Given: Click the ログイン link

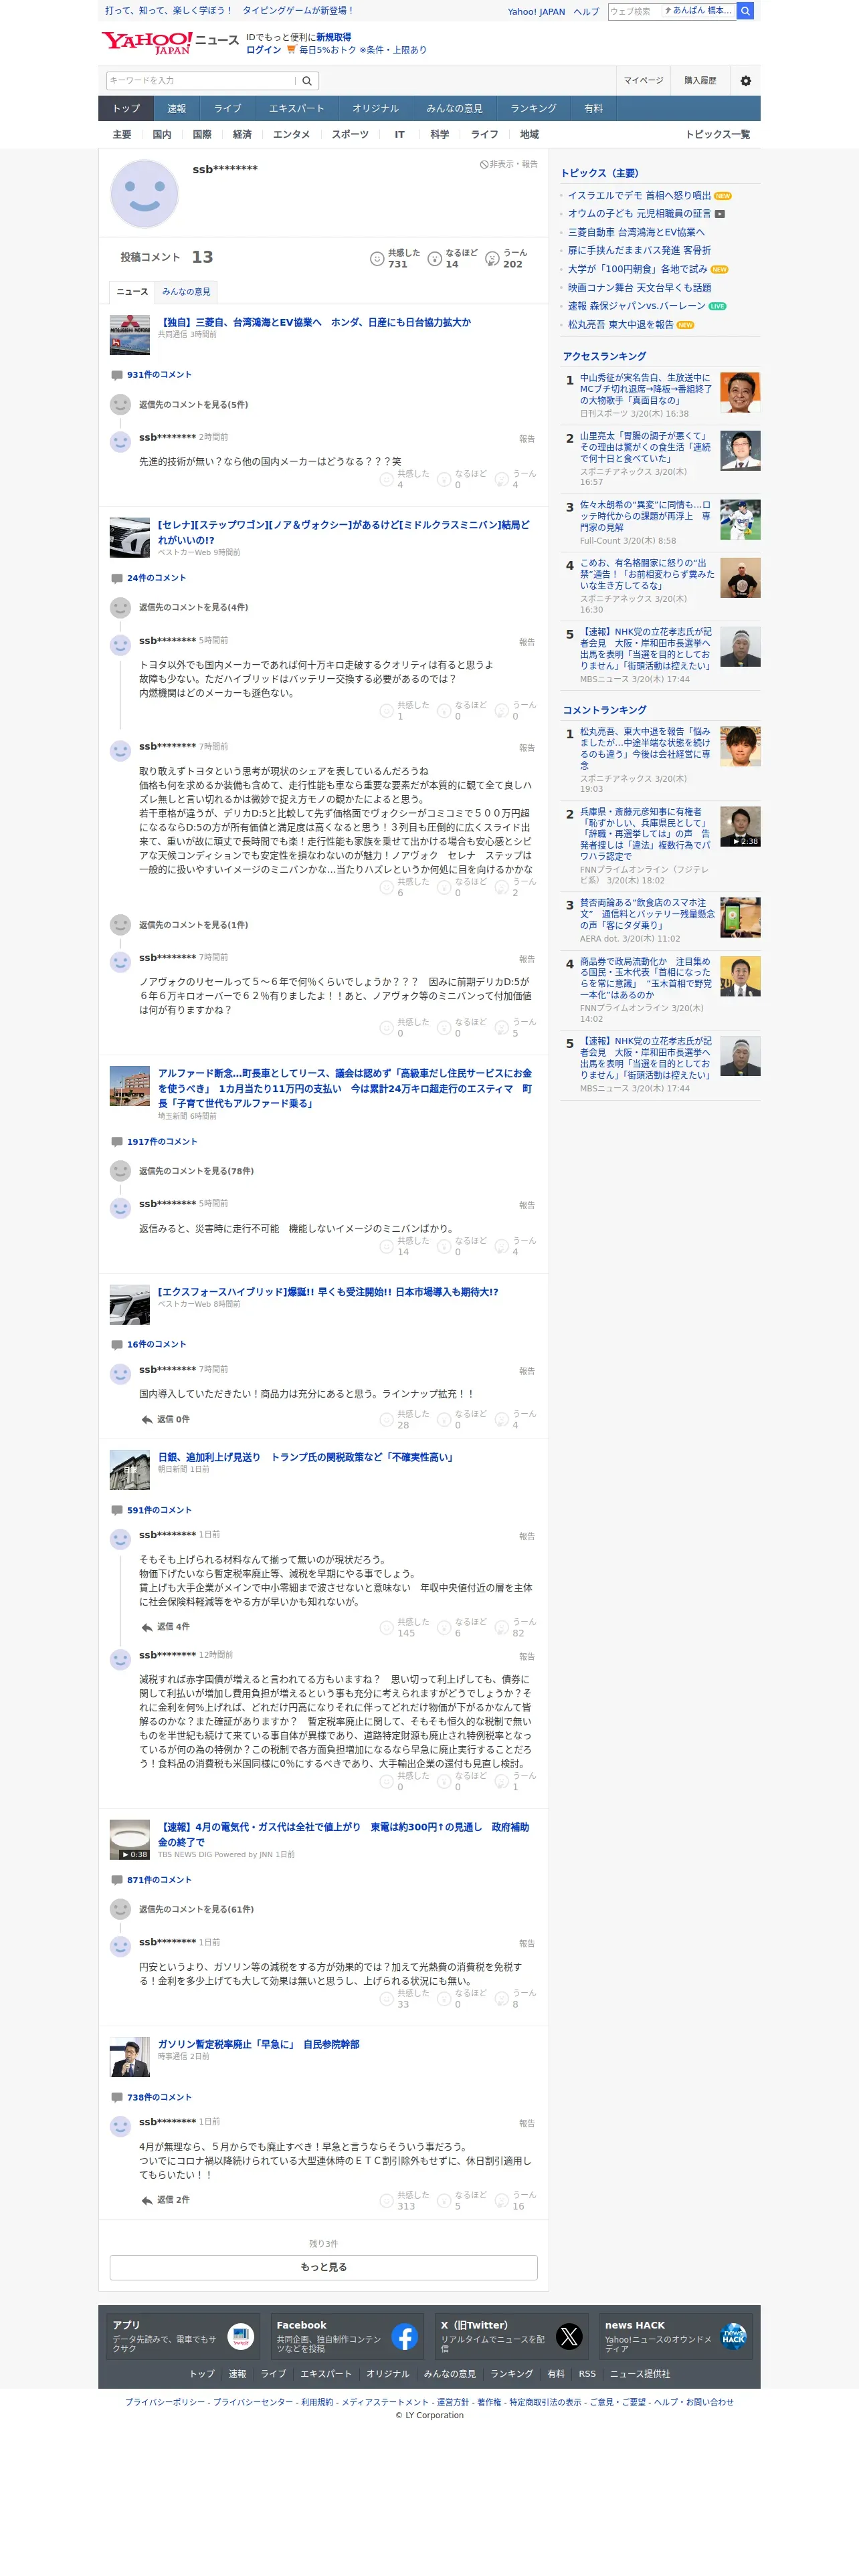Looking at the screenshot, I should (x=263, y=50).
